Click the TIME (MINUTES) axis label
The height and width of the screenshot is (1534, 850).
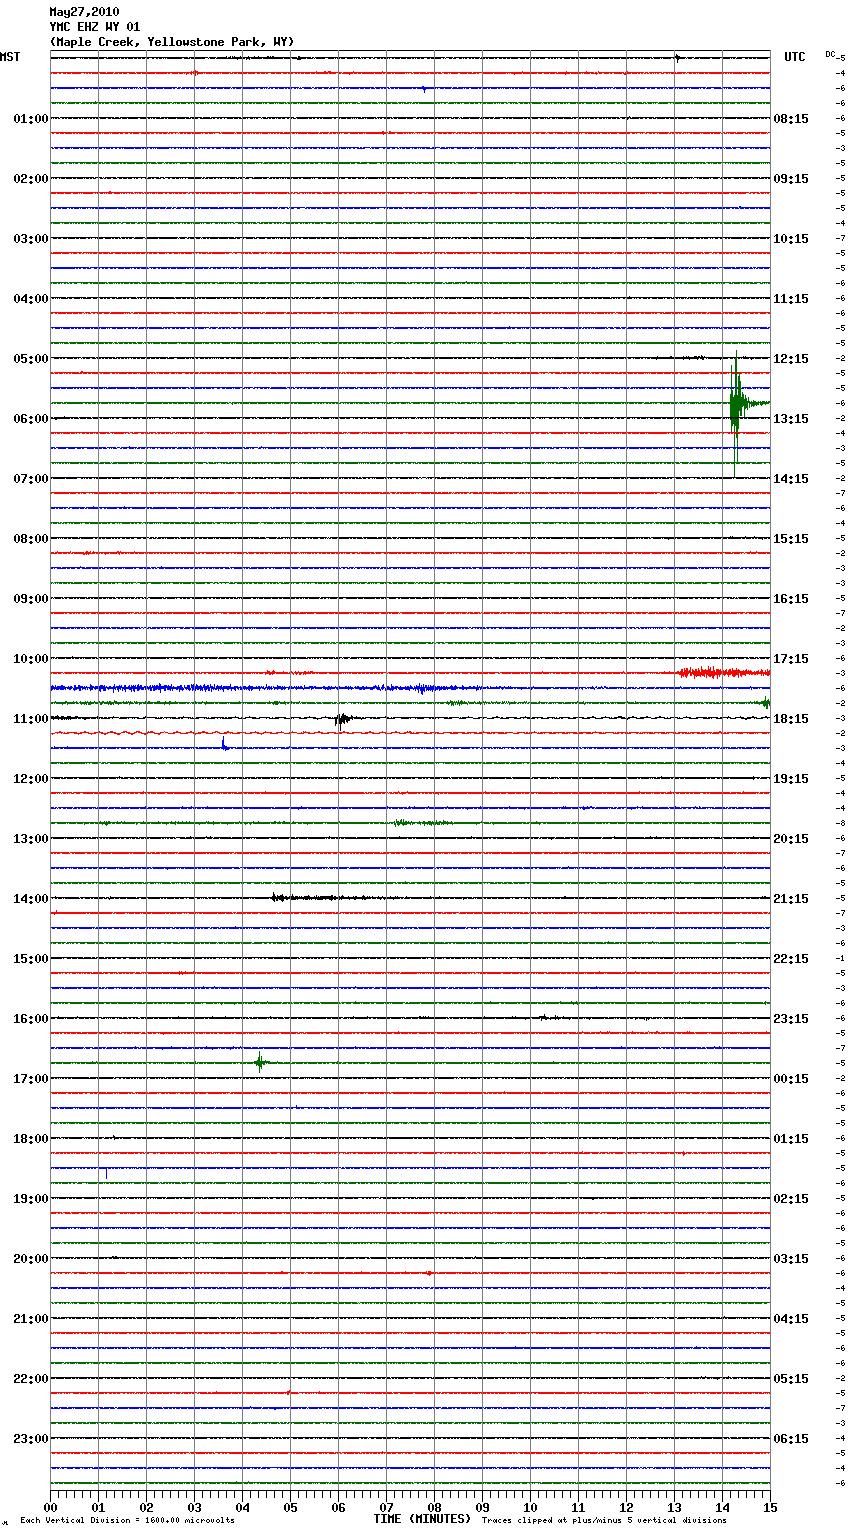click(x=422, y=1518)
